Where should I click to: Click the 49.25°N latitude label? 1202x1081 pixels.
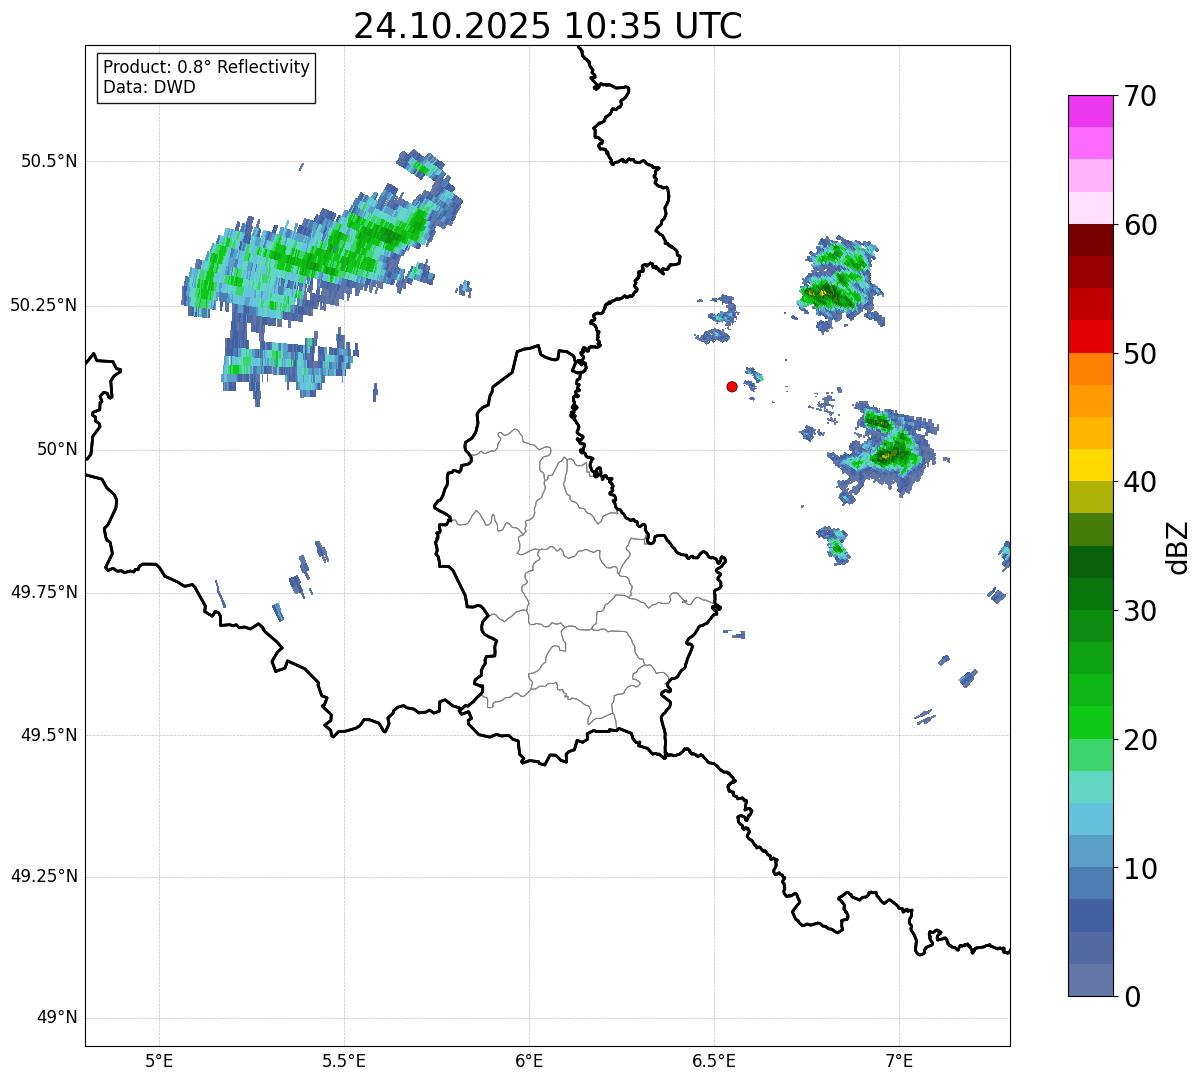[44, 877]
